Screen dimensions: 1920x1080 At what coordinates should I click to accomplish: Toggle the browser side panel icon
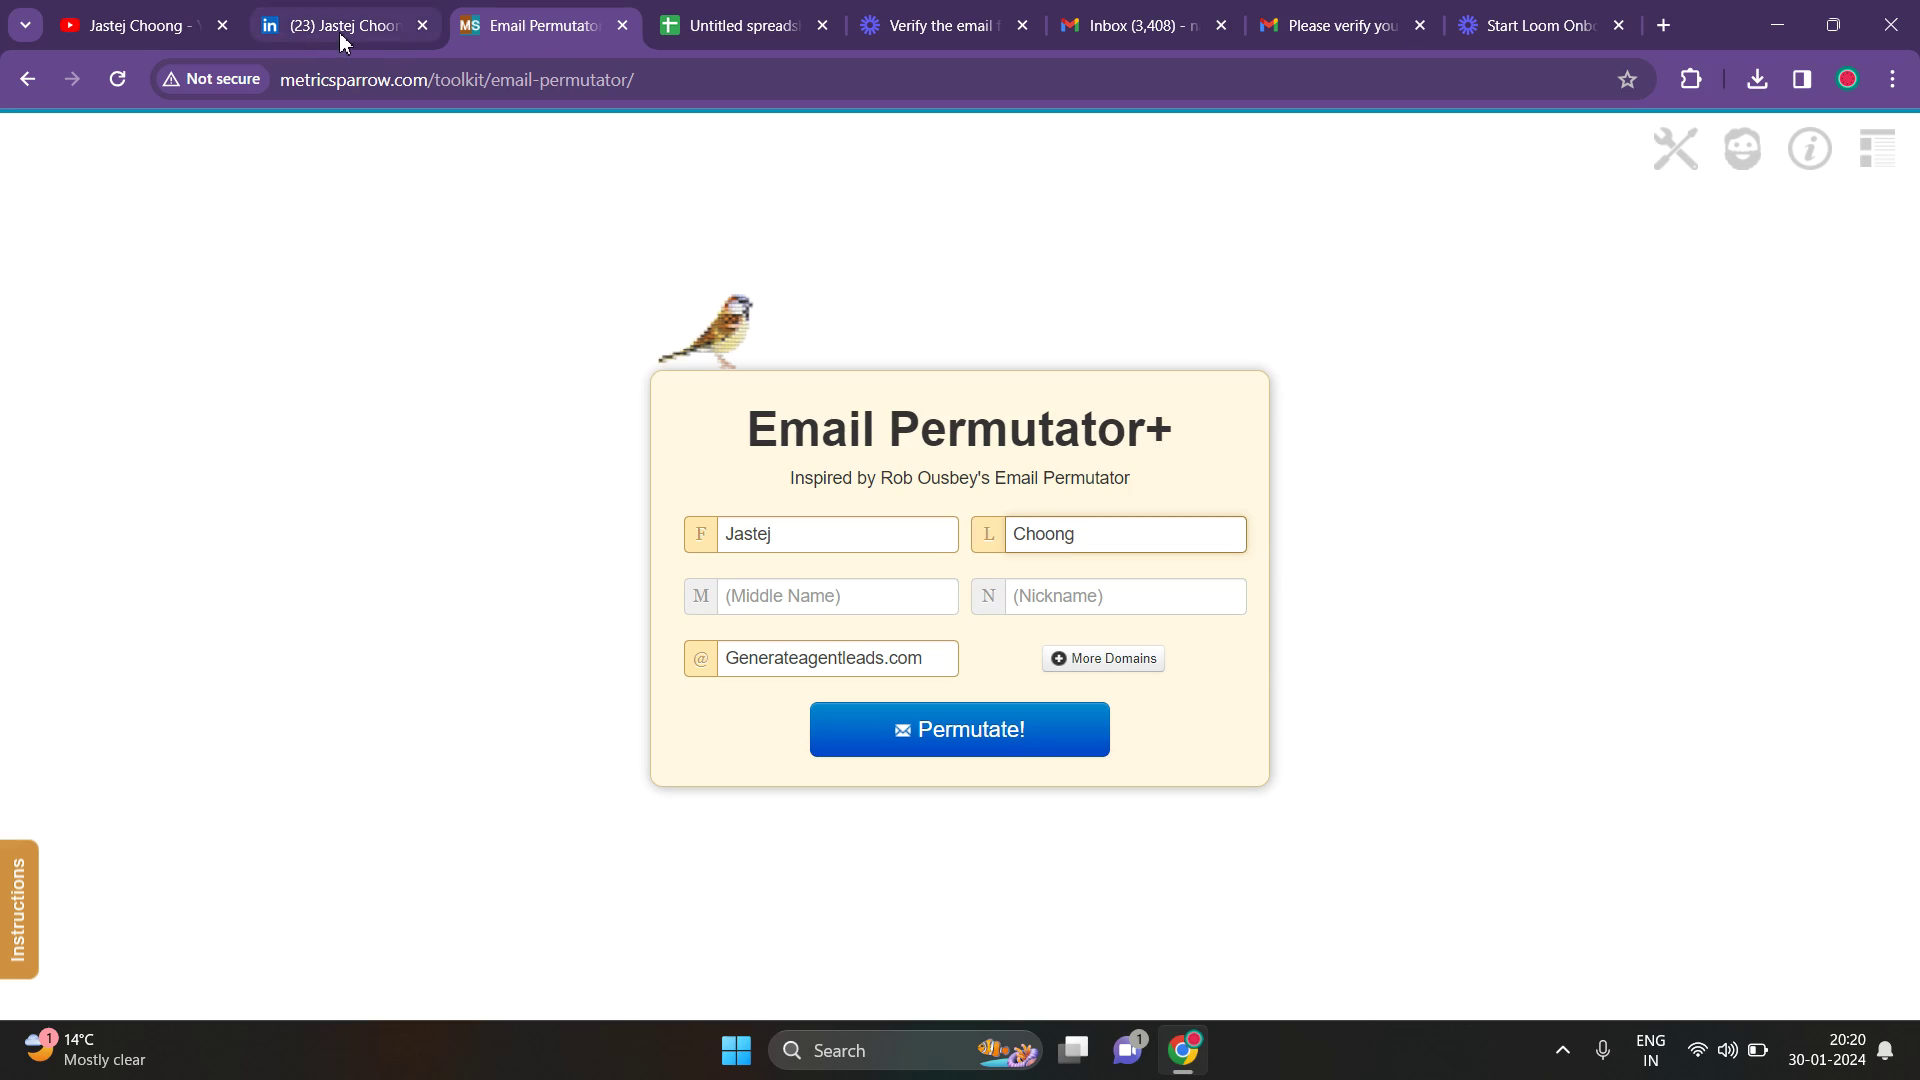tap(1802, 80)
